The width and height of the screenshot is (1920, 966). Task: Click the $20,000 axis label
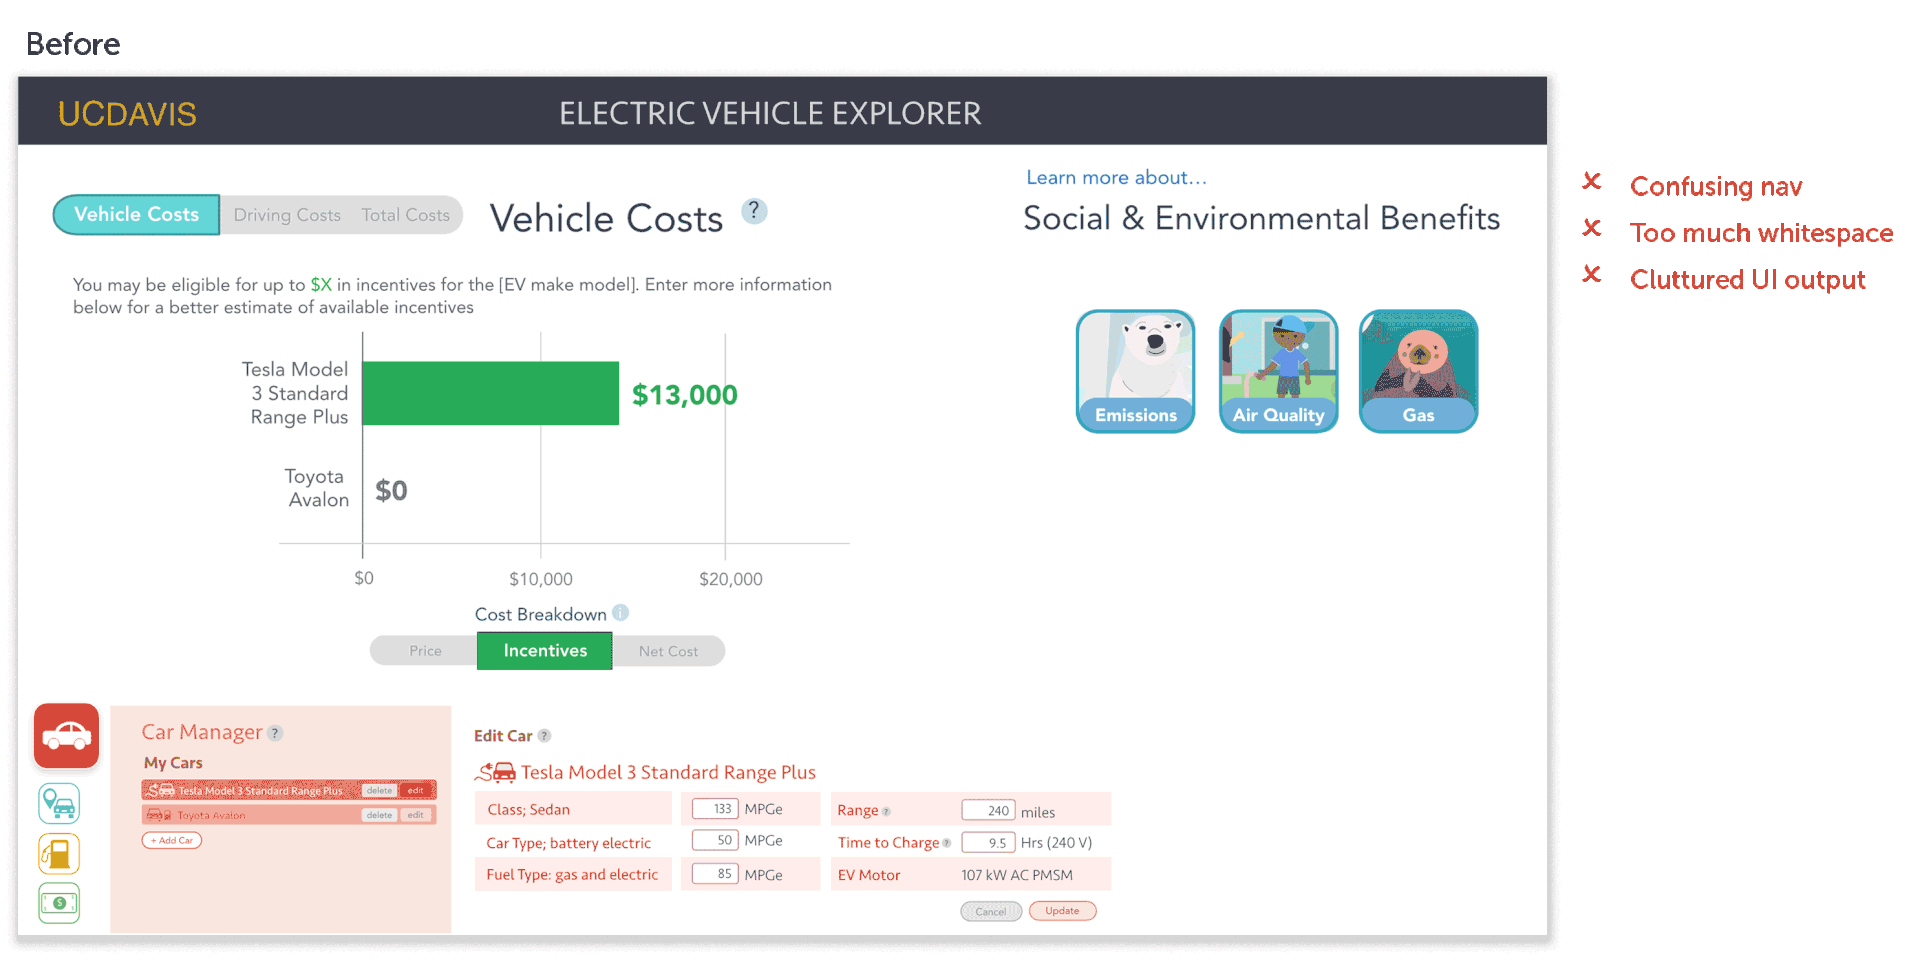[731, 579]
